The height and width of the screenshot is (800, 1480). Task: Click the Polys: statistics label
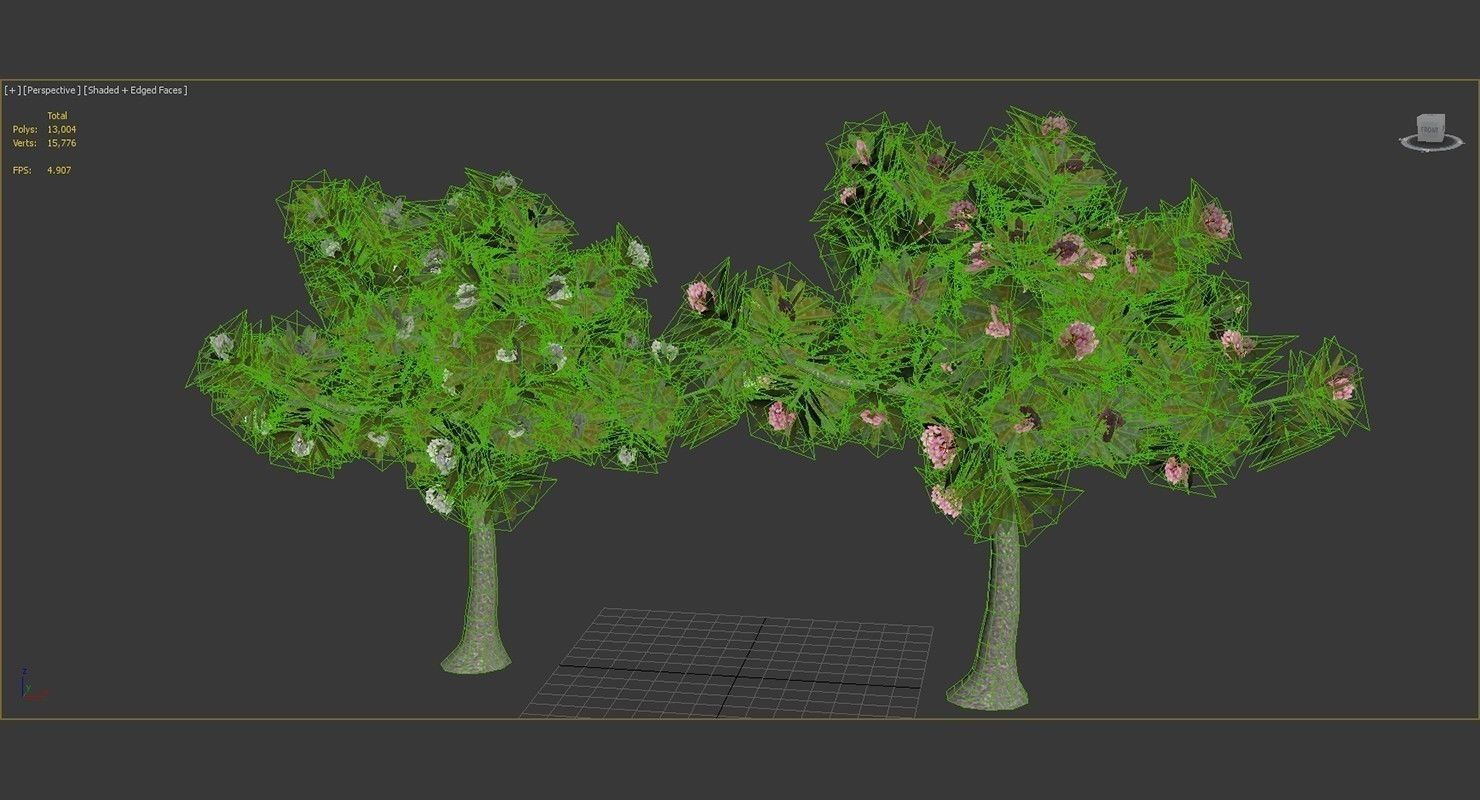24,129
